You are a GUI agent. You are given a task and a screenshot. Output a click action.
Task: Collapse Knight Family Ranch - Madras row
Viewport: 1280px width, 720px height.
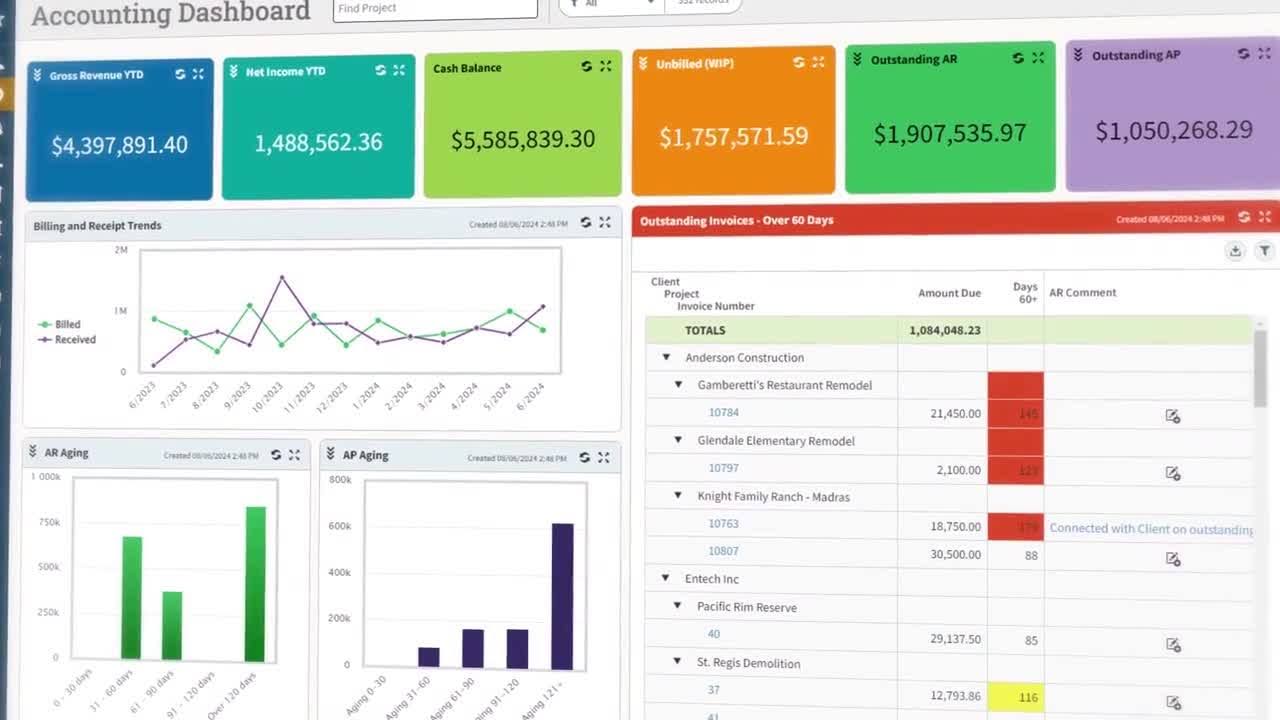pos(678,495)
